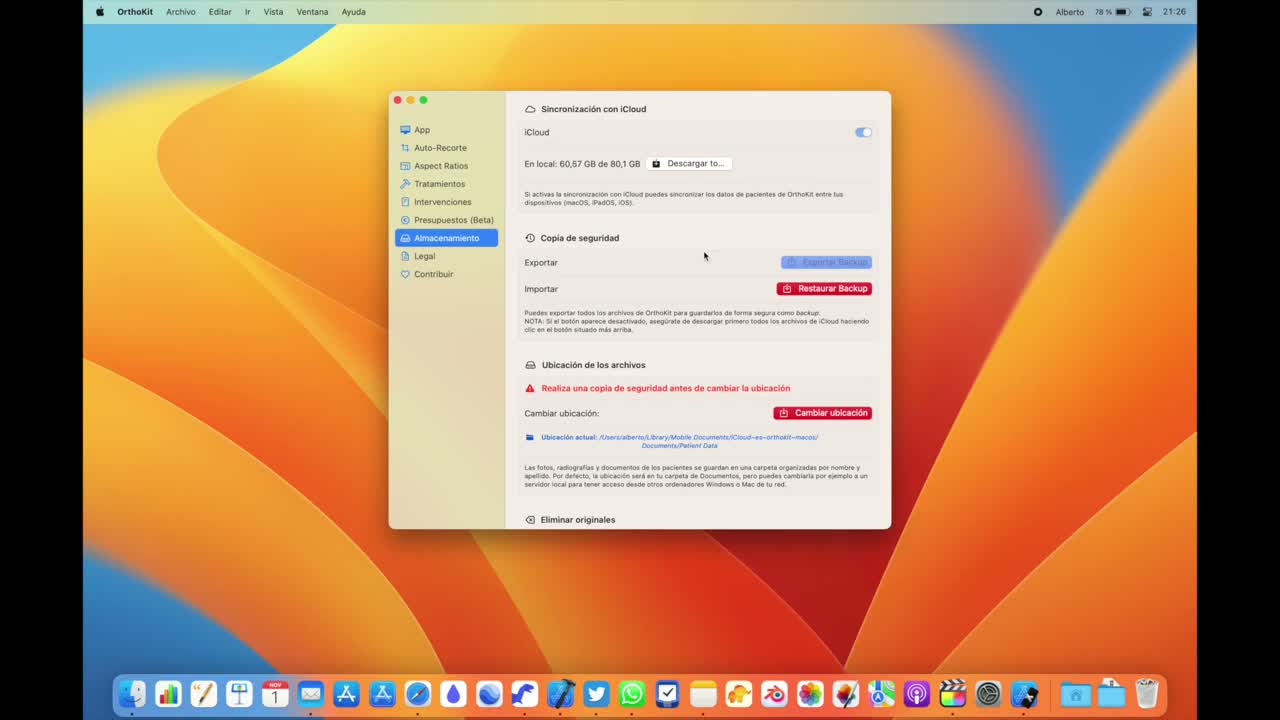Open Blender from the Dock

click(774, 693)
